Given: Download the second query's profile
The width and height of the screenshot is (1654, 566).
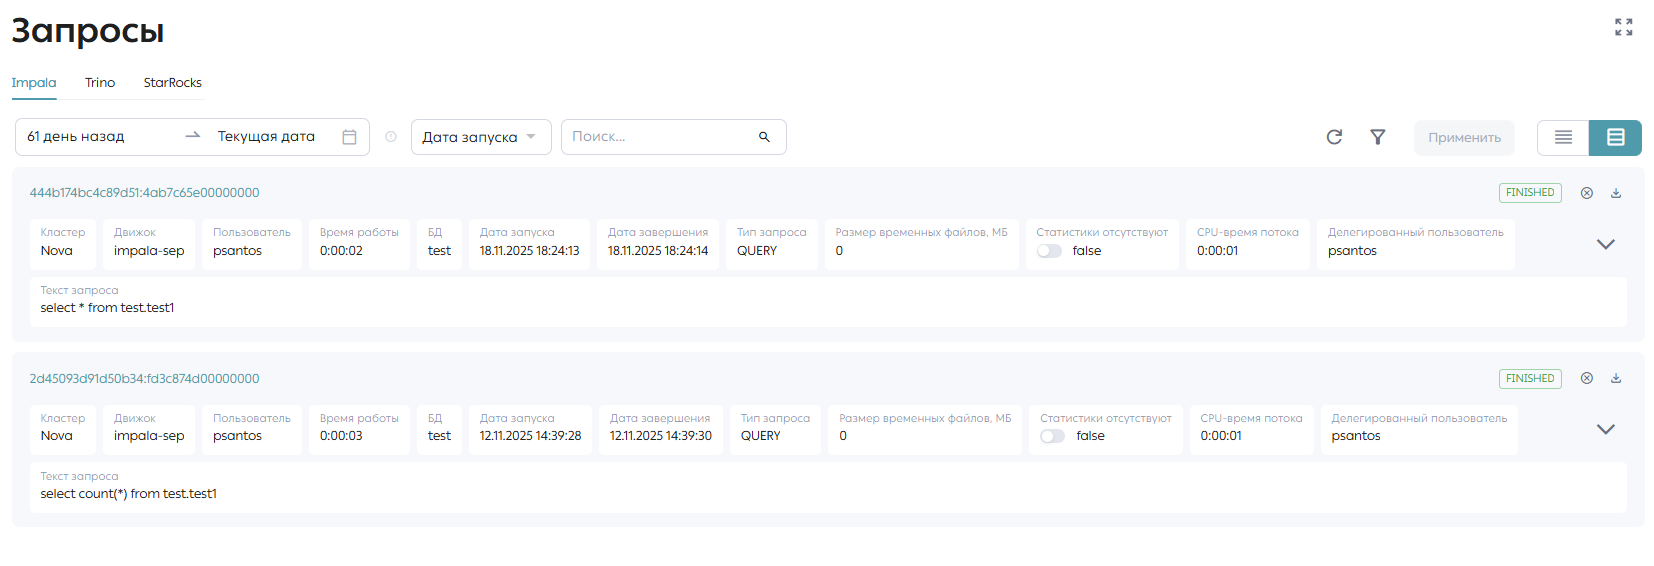Looking at the screenshot, I should (x=1615, y=378).
